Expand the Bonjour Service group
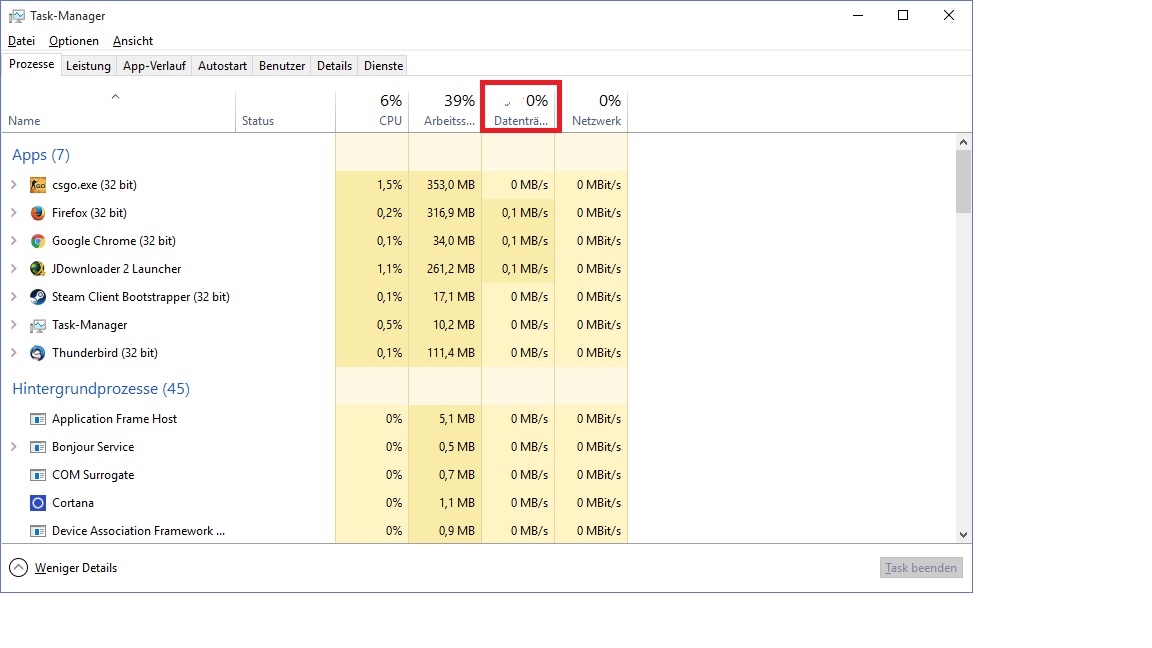 click(13, 447)
